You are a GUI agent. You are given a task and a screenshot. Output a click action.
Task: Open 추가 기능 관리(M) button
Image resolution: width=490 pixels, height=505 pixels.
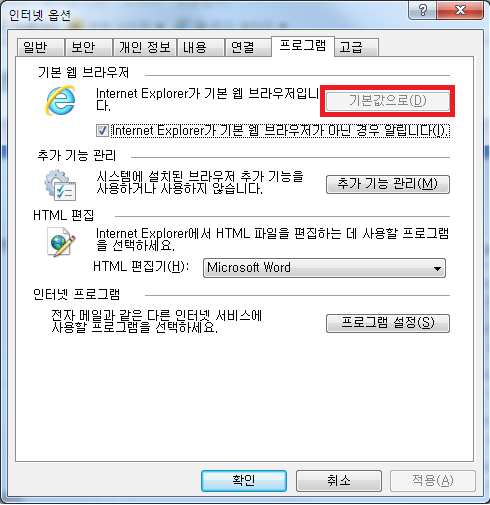pyautogui.click(x=388, y=184)
